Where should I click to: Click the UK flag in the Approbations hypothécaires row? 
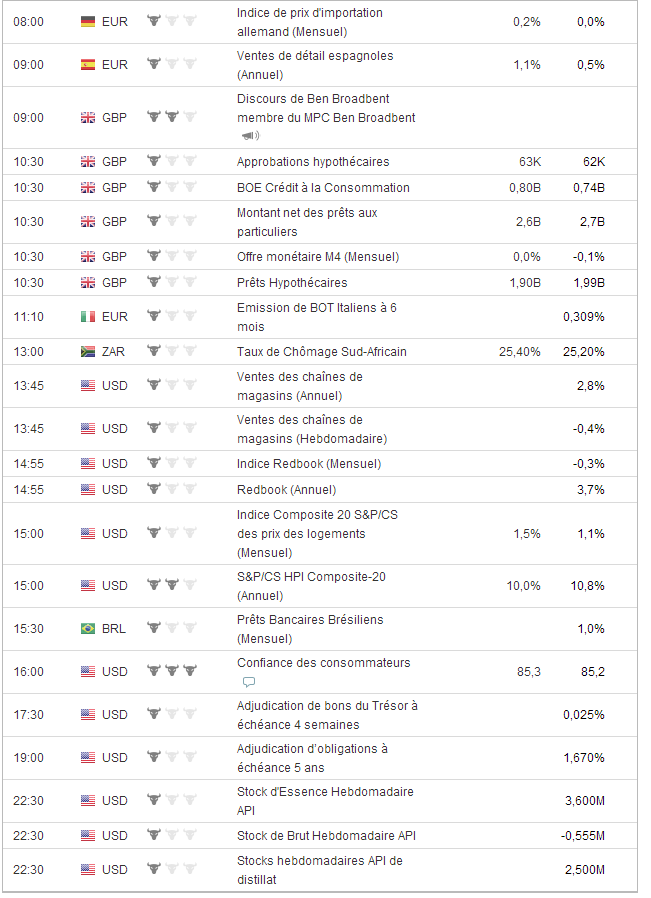(x=88, y=161)
